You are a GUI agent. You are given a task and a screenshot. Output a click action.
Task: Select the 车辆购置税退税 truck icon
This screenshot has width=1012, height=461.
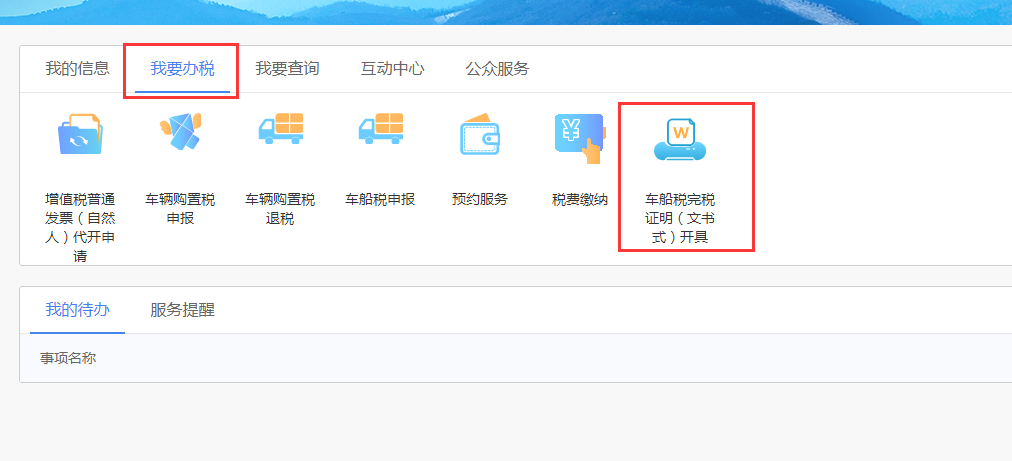[280, 130]
